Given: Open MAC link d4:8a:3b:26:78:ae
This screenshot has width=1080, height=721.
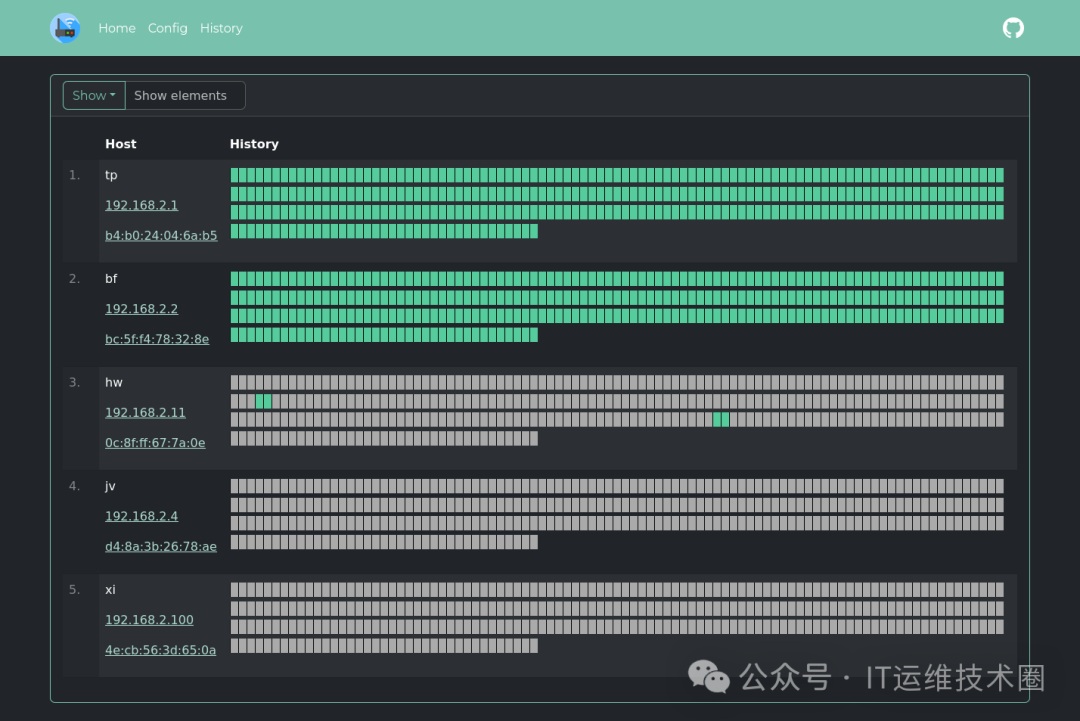Looking at the screenshot, I should click(x=160, y=546).
